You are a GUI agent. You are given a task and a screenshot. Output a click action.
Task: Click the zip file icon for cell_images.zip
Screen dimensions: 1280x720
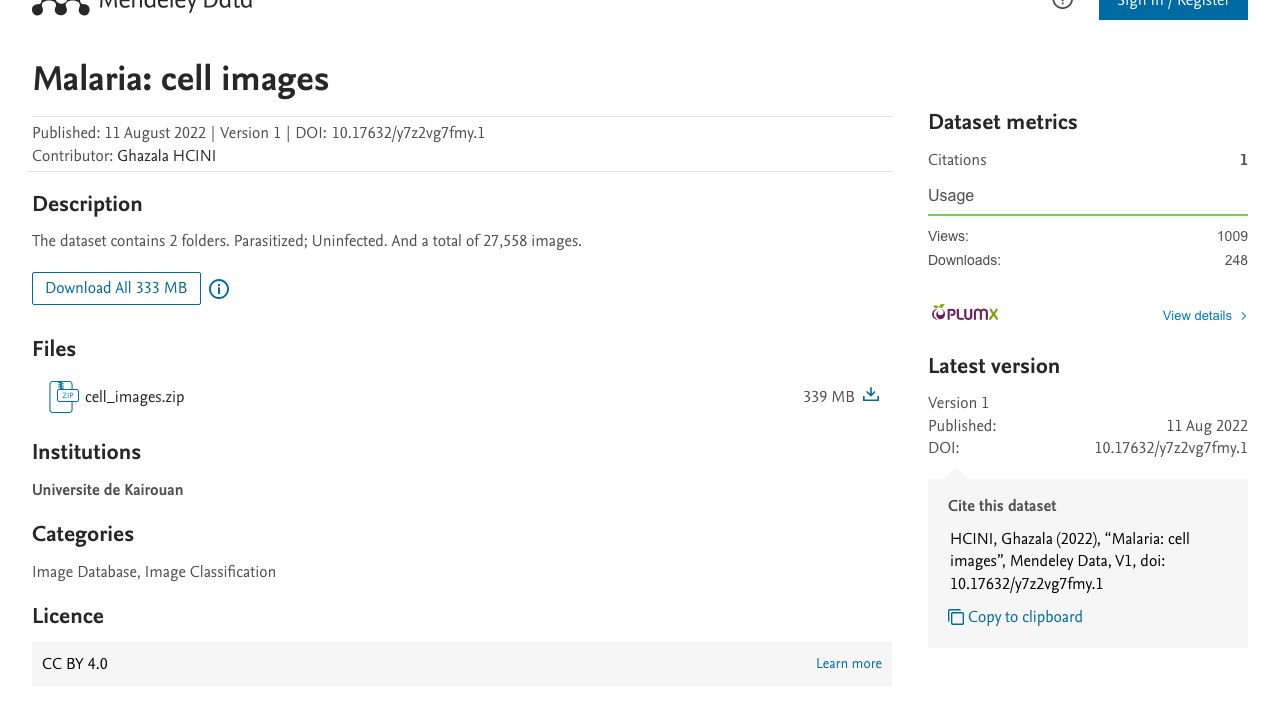click(x=63, y=397)
